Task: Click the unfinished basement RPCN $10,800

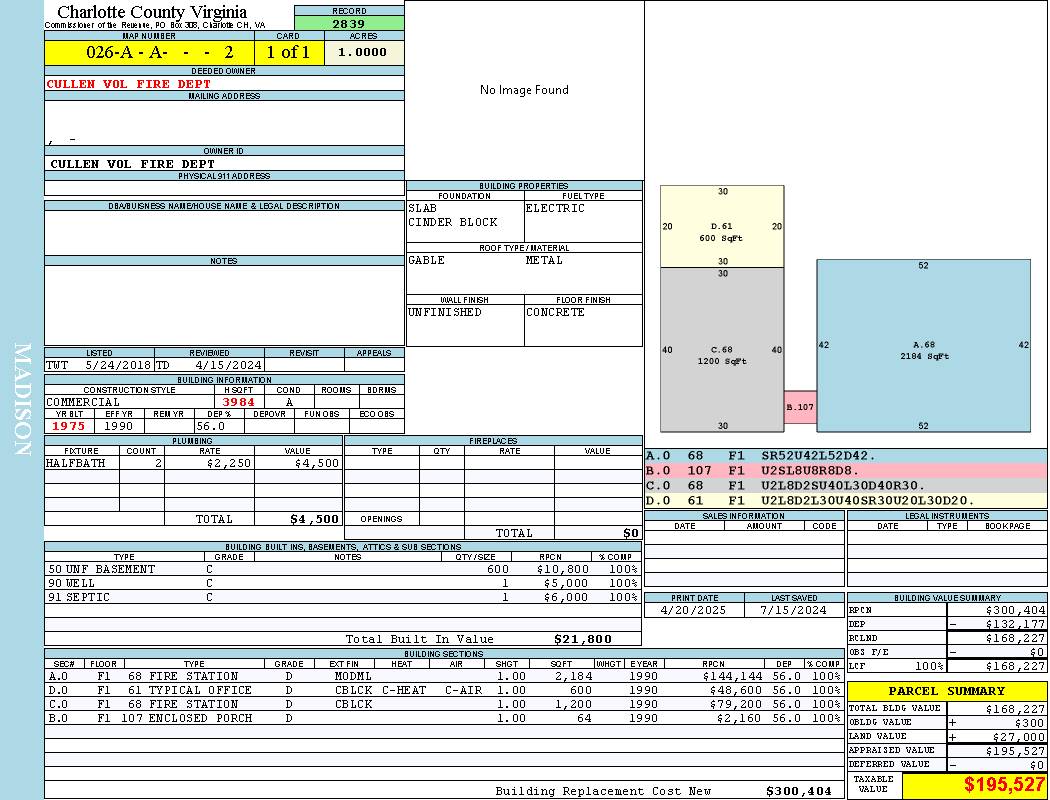Action: coord(562,569)
